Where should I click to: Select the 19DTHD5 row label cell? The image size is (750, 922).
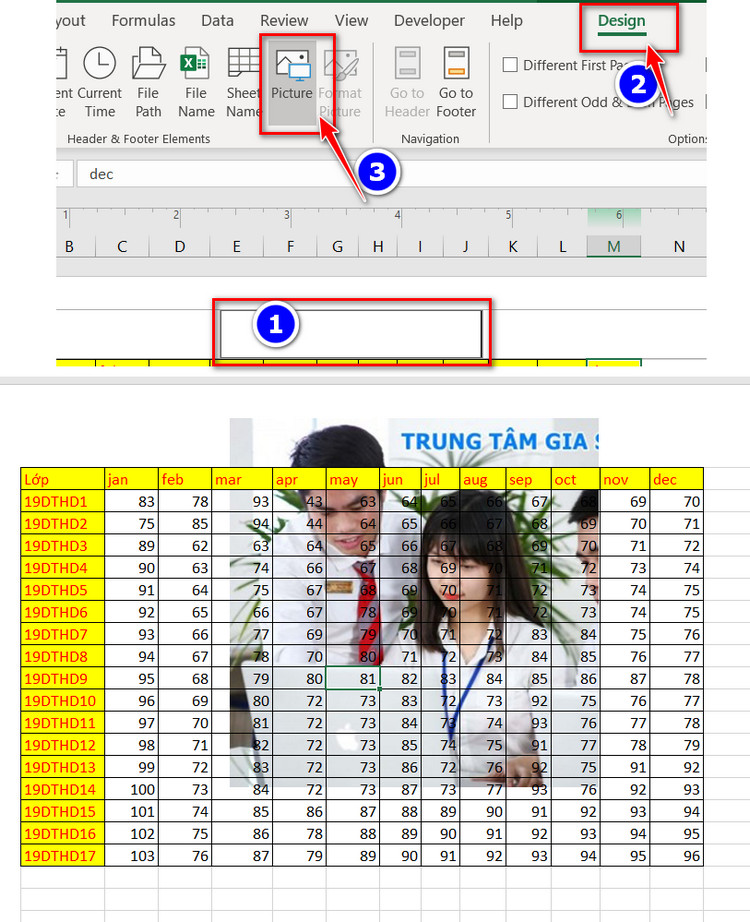click(62, 590)
